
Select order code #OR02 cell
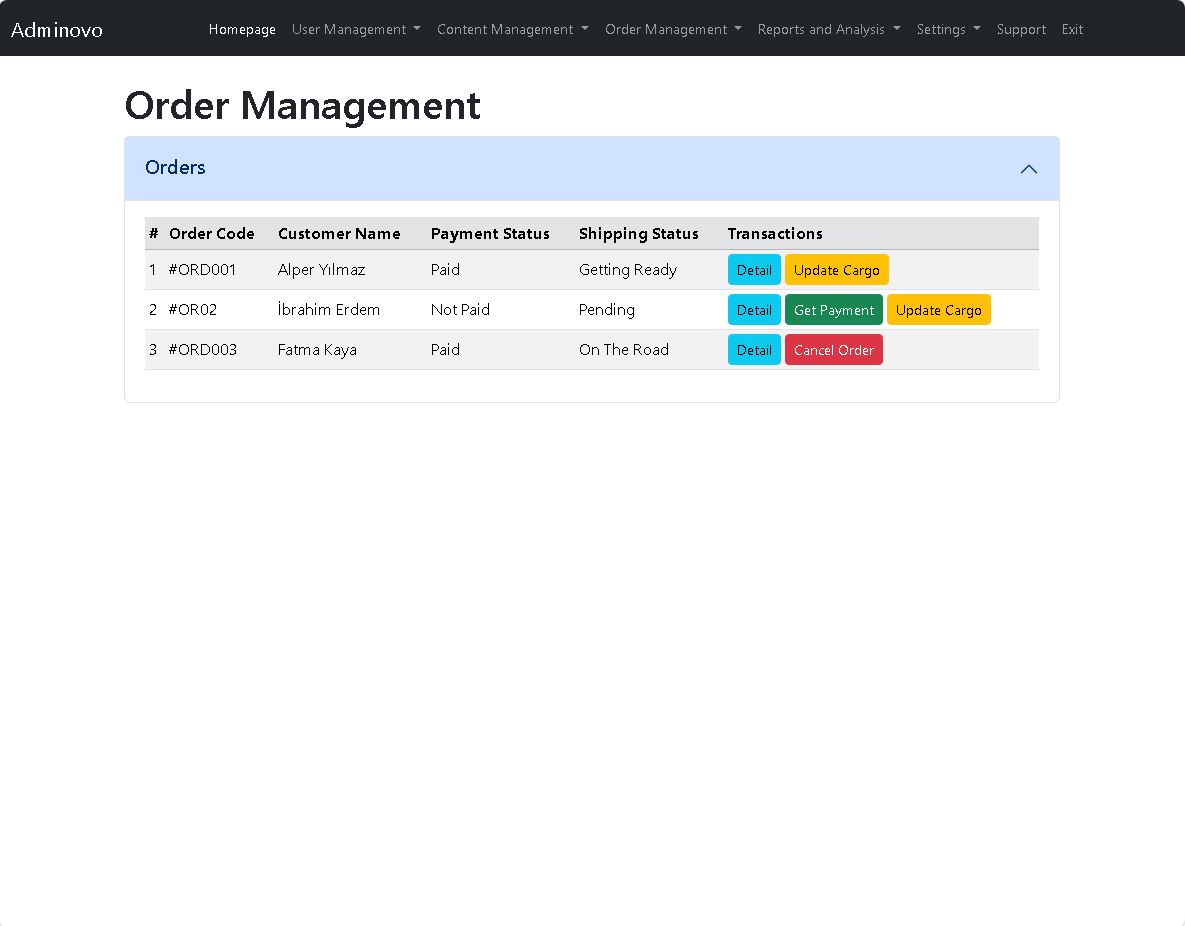point(193,310)
